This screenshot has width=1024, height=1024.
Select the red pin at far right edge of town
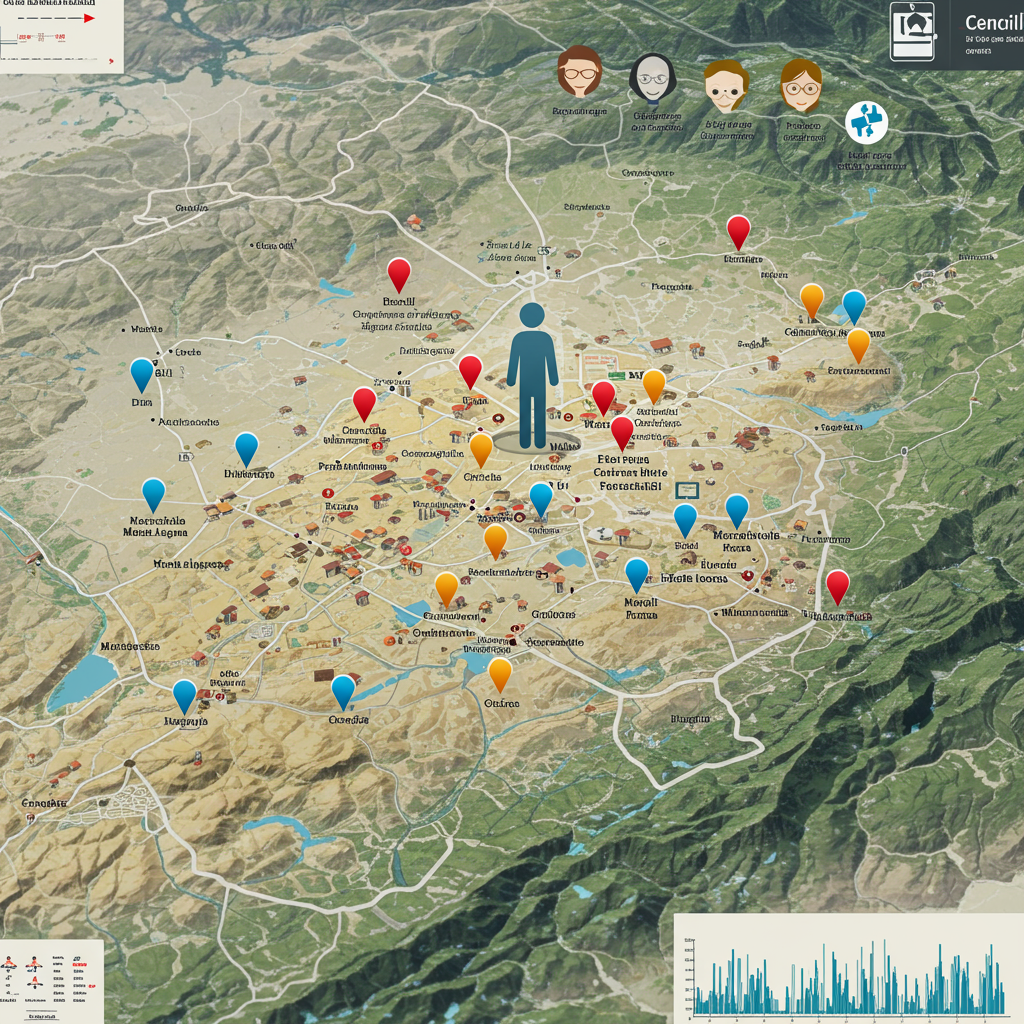click(x=837, y=584)
